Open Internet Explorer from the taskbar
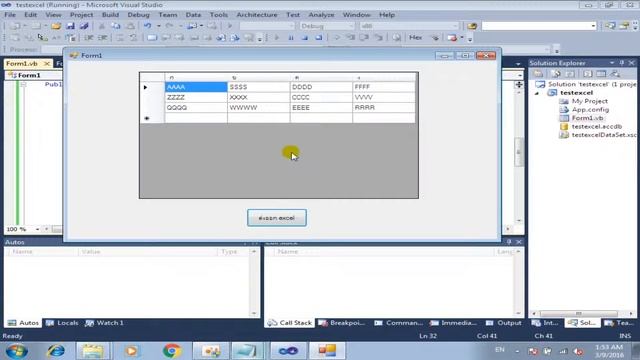This screenshot has width=640, height=360. pyautogui.click(x=56, y=351)
